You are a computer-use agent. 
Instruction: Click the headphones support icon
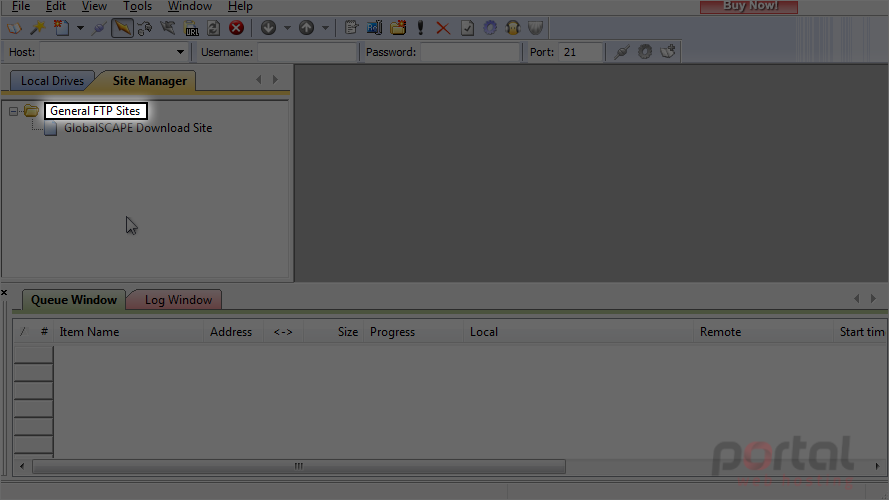tap(513, 28)
